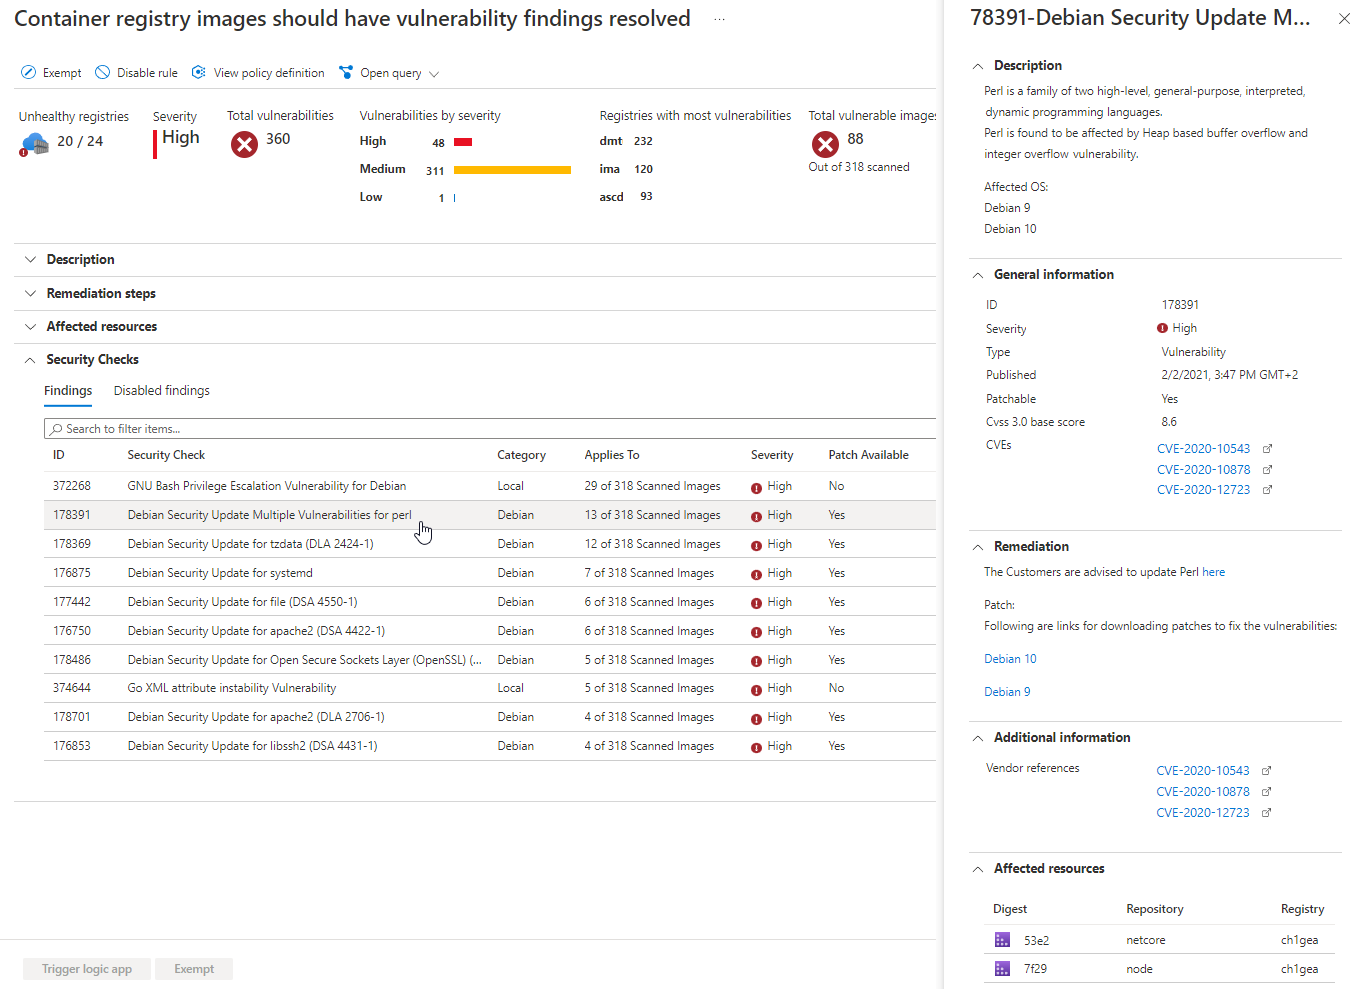1363x989 pixels.
Task: Select the Findings tab
Action: (68, 391)
